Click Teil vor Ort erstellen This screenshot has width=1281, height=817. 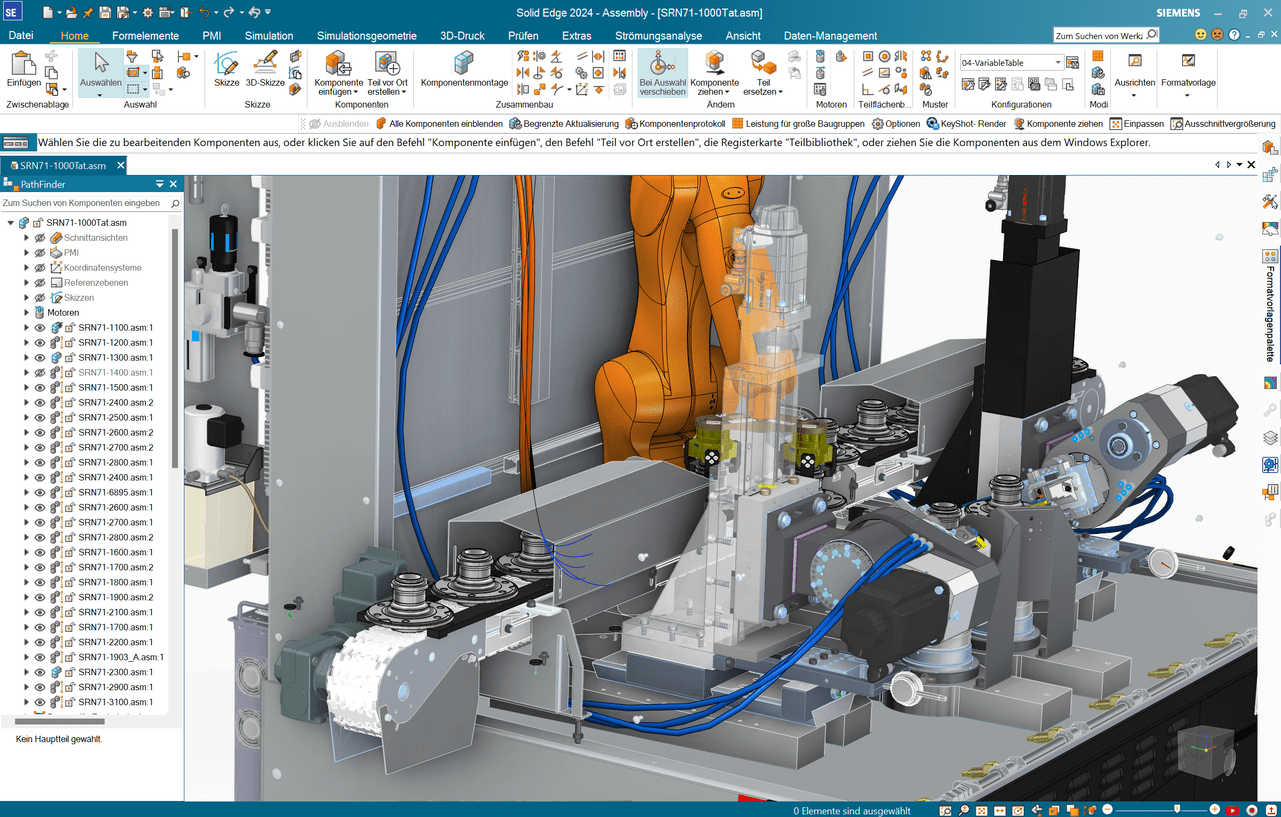click(387, 72)
